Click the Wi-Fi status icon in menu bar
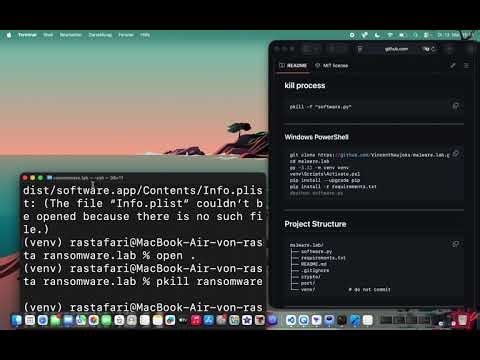 click(x=390, y=35)
